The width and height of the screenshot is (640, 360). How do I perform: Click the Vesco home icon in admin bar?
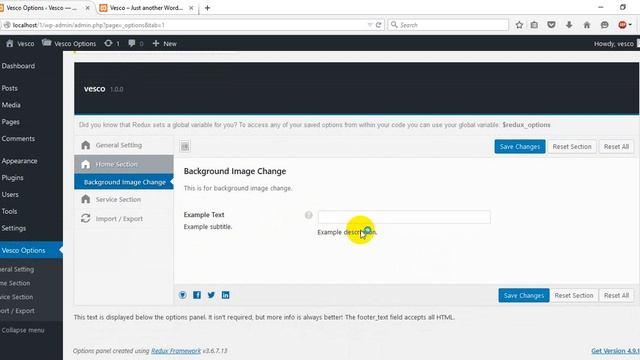(x=10, y=43)
